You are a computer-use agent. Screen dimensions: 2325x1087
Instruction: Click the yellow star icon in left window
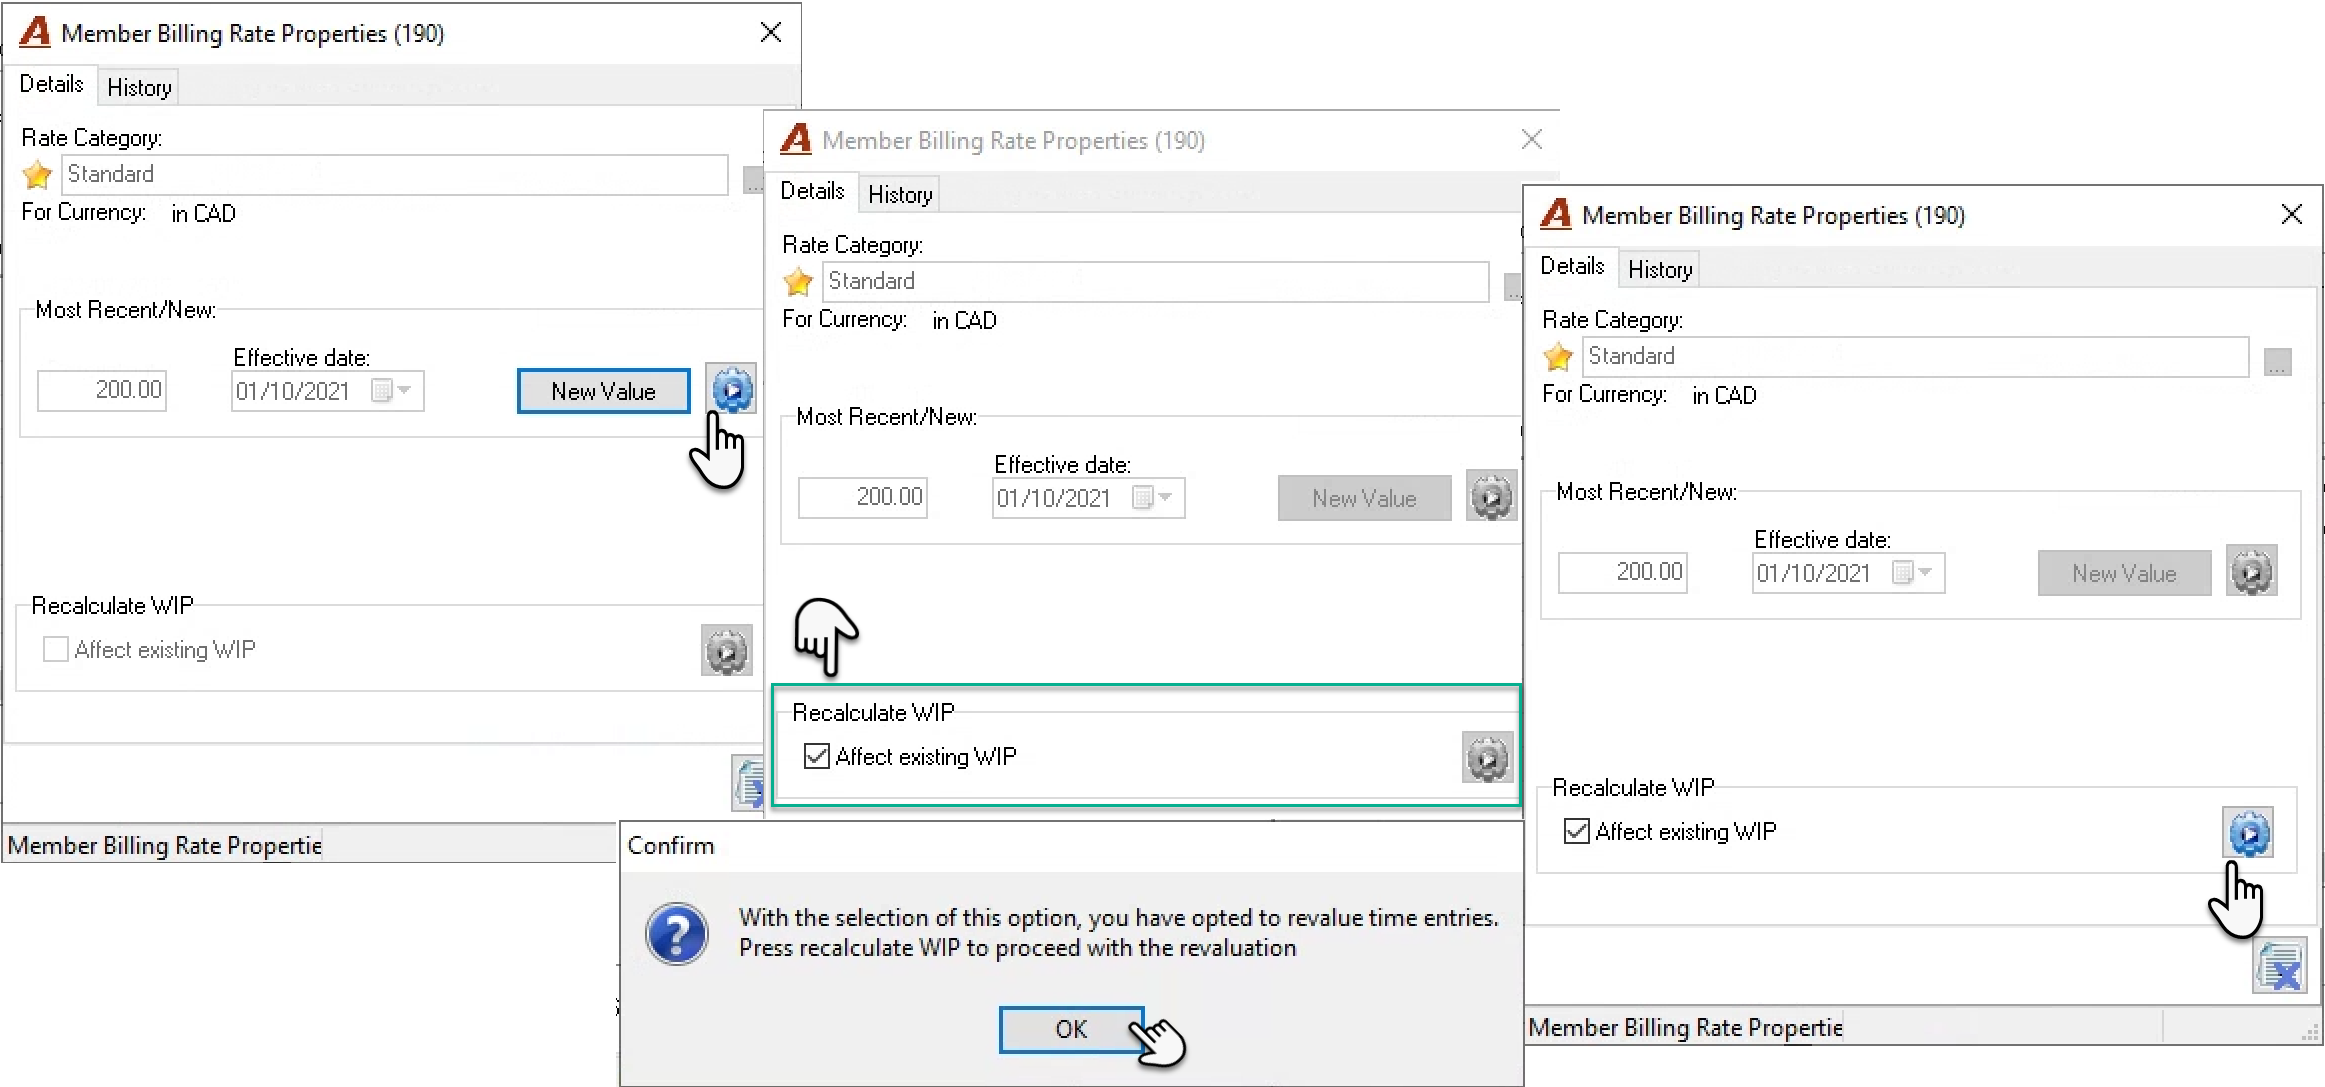tap(38, 175)
